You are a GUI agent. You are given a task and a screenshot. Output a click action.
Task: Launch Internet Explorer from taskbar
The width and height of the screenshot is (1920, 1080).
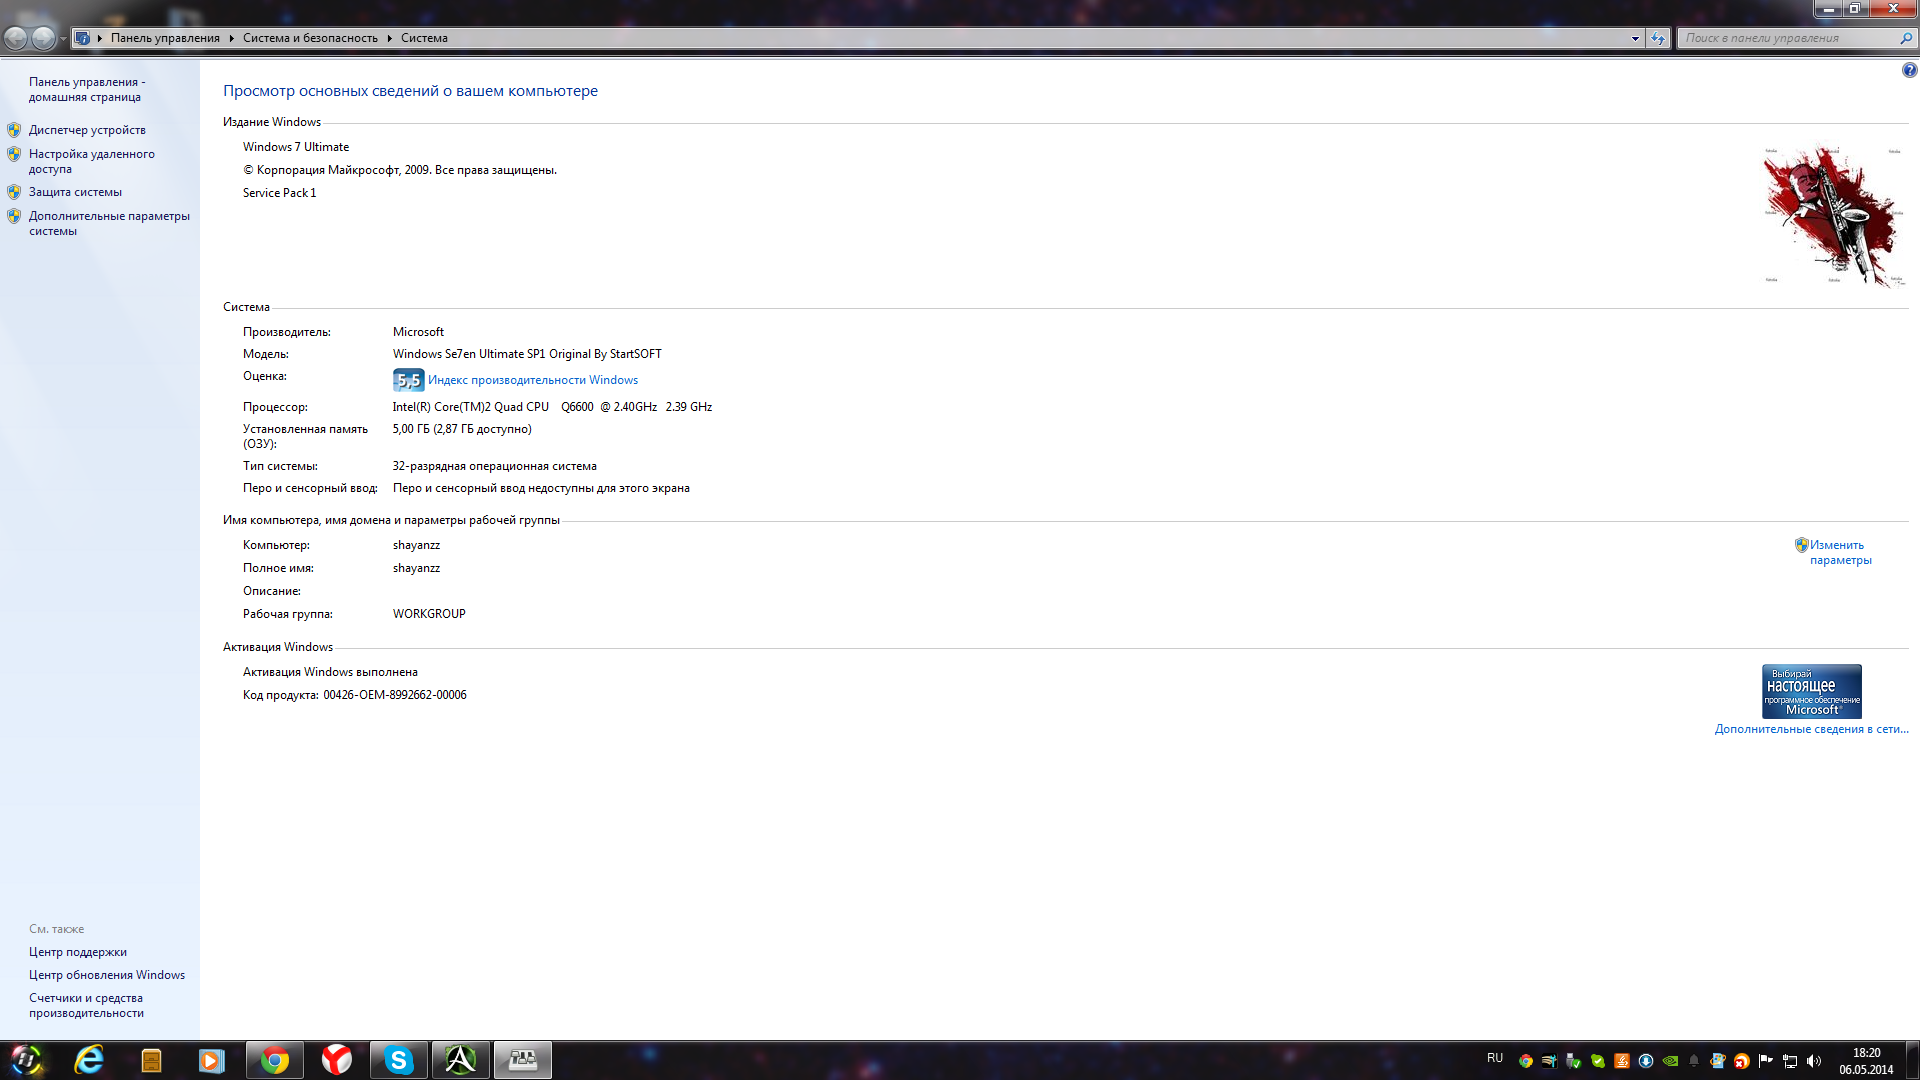[90, 1060]
